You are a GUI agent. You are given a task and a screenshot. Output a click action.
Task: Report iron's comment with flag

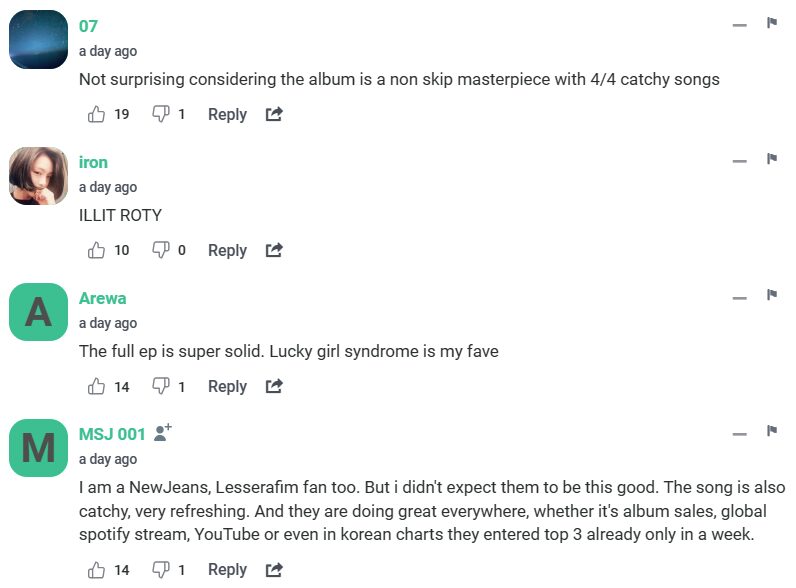(x=772, y=159)
